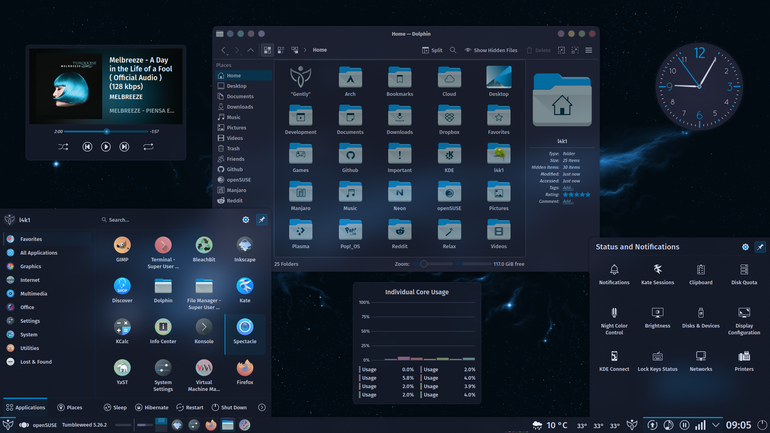The height and width of the screenshot is (433, 770).
Task: Open the Firefox icon in the taskbar
Action: click(211, 425)
